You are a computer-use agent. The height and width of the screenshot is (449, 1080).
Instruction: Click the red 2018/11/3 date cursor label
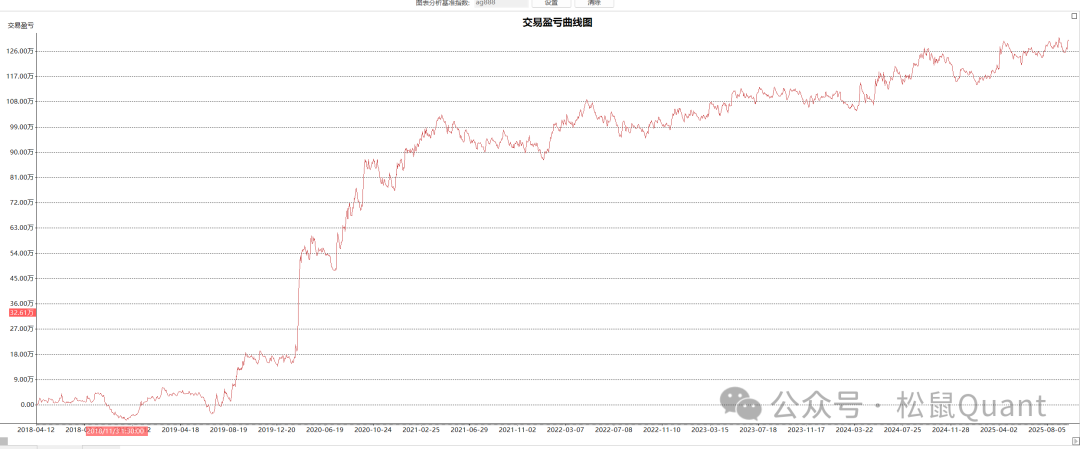click(x=117, y=429)
